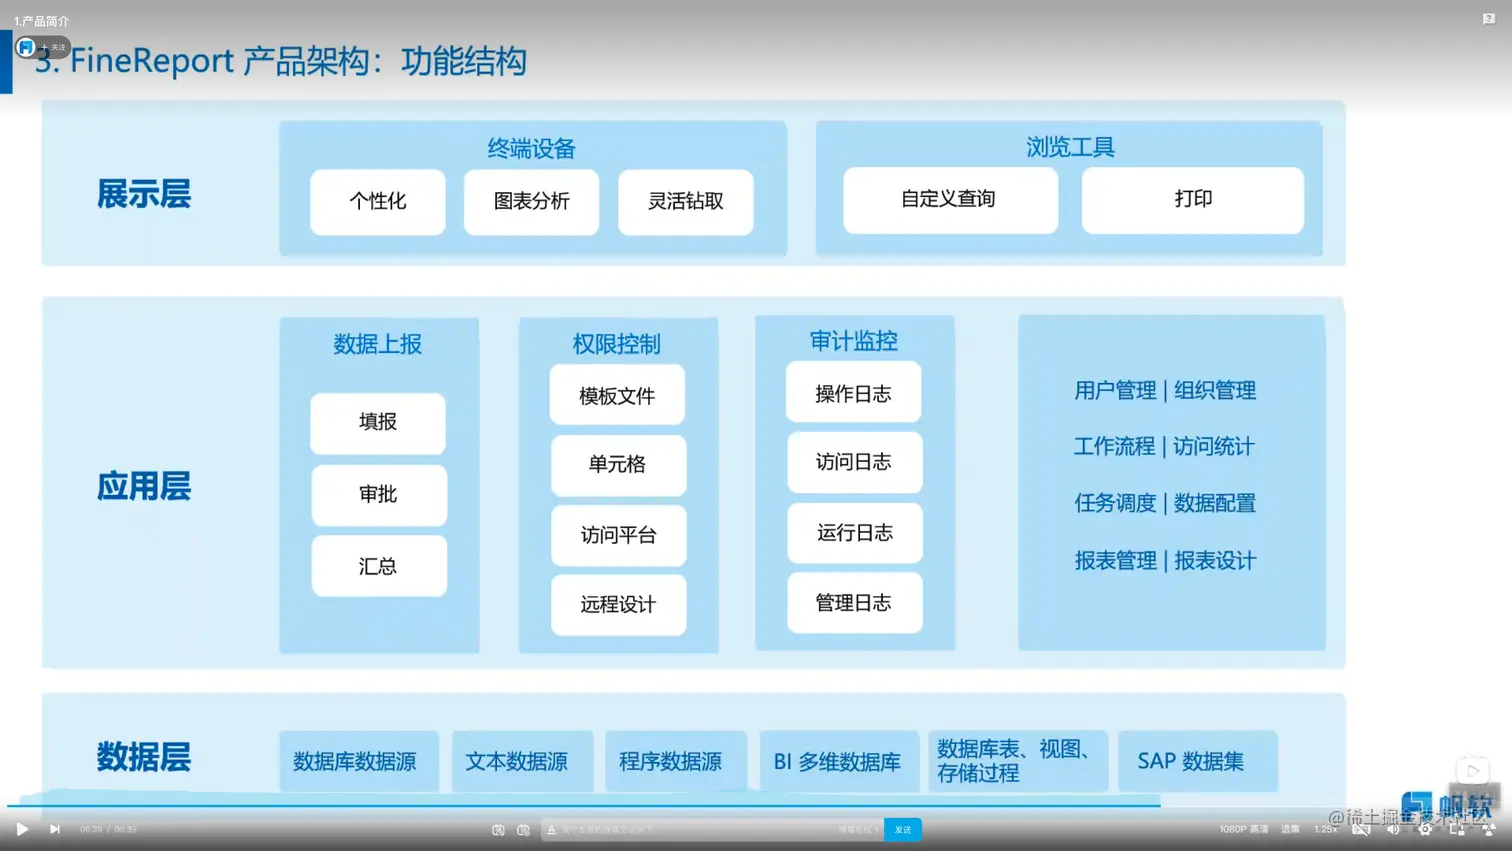Click the floating bilibili TV icon

pyautogui.click(x=1472, y=771)
